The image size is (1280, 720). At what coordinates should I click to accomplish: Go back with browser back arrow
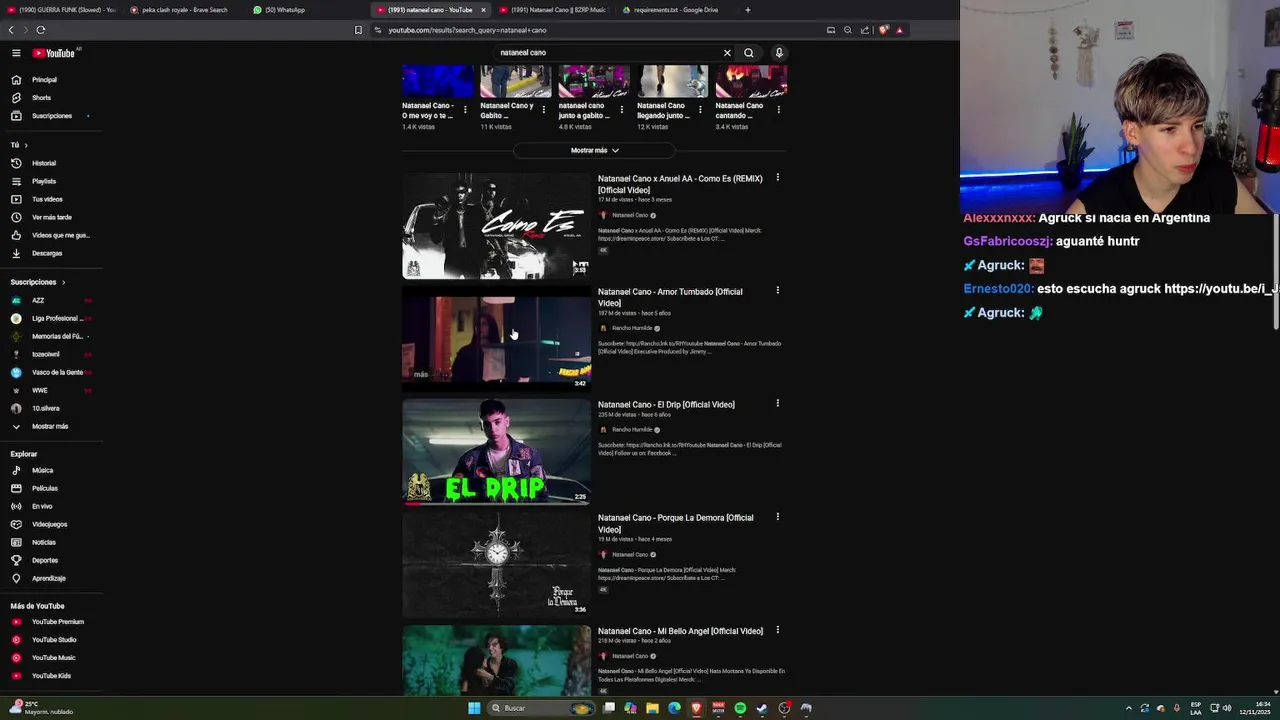pos(11,30)
